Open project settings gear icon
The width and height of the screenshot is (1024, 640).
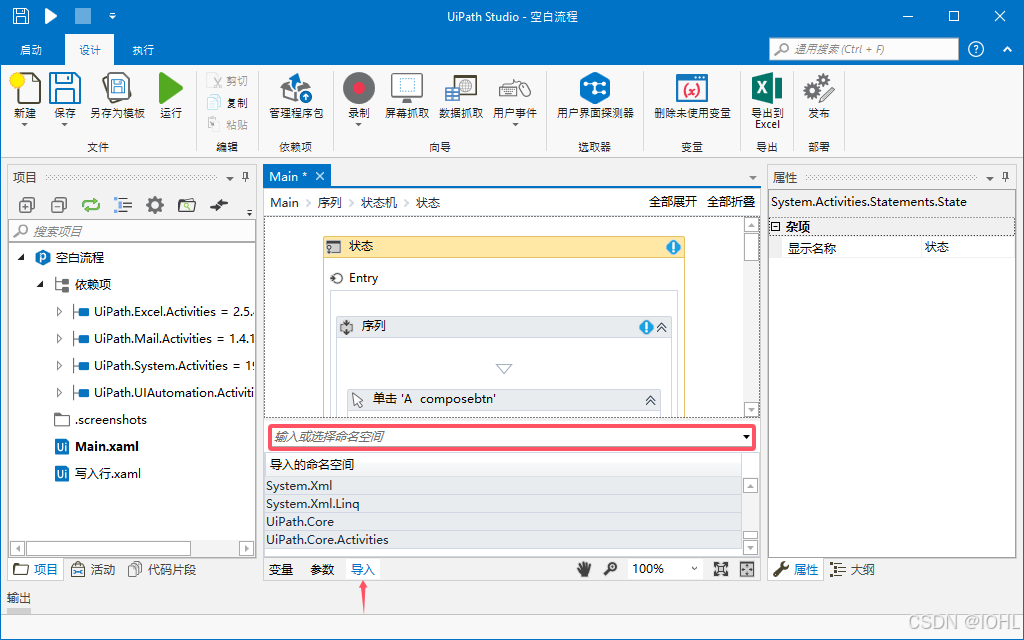coord(155,205)
